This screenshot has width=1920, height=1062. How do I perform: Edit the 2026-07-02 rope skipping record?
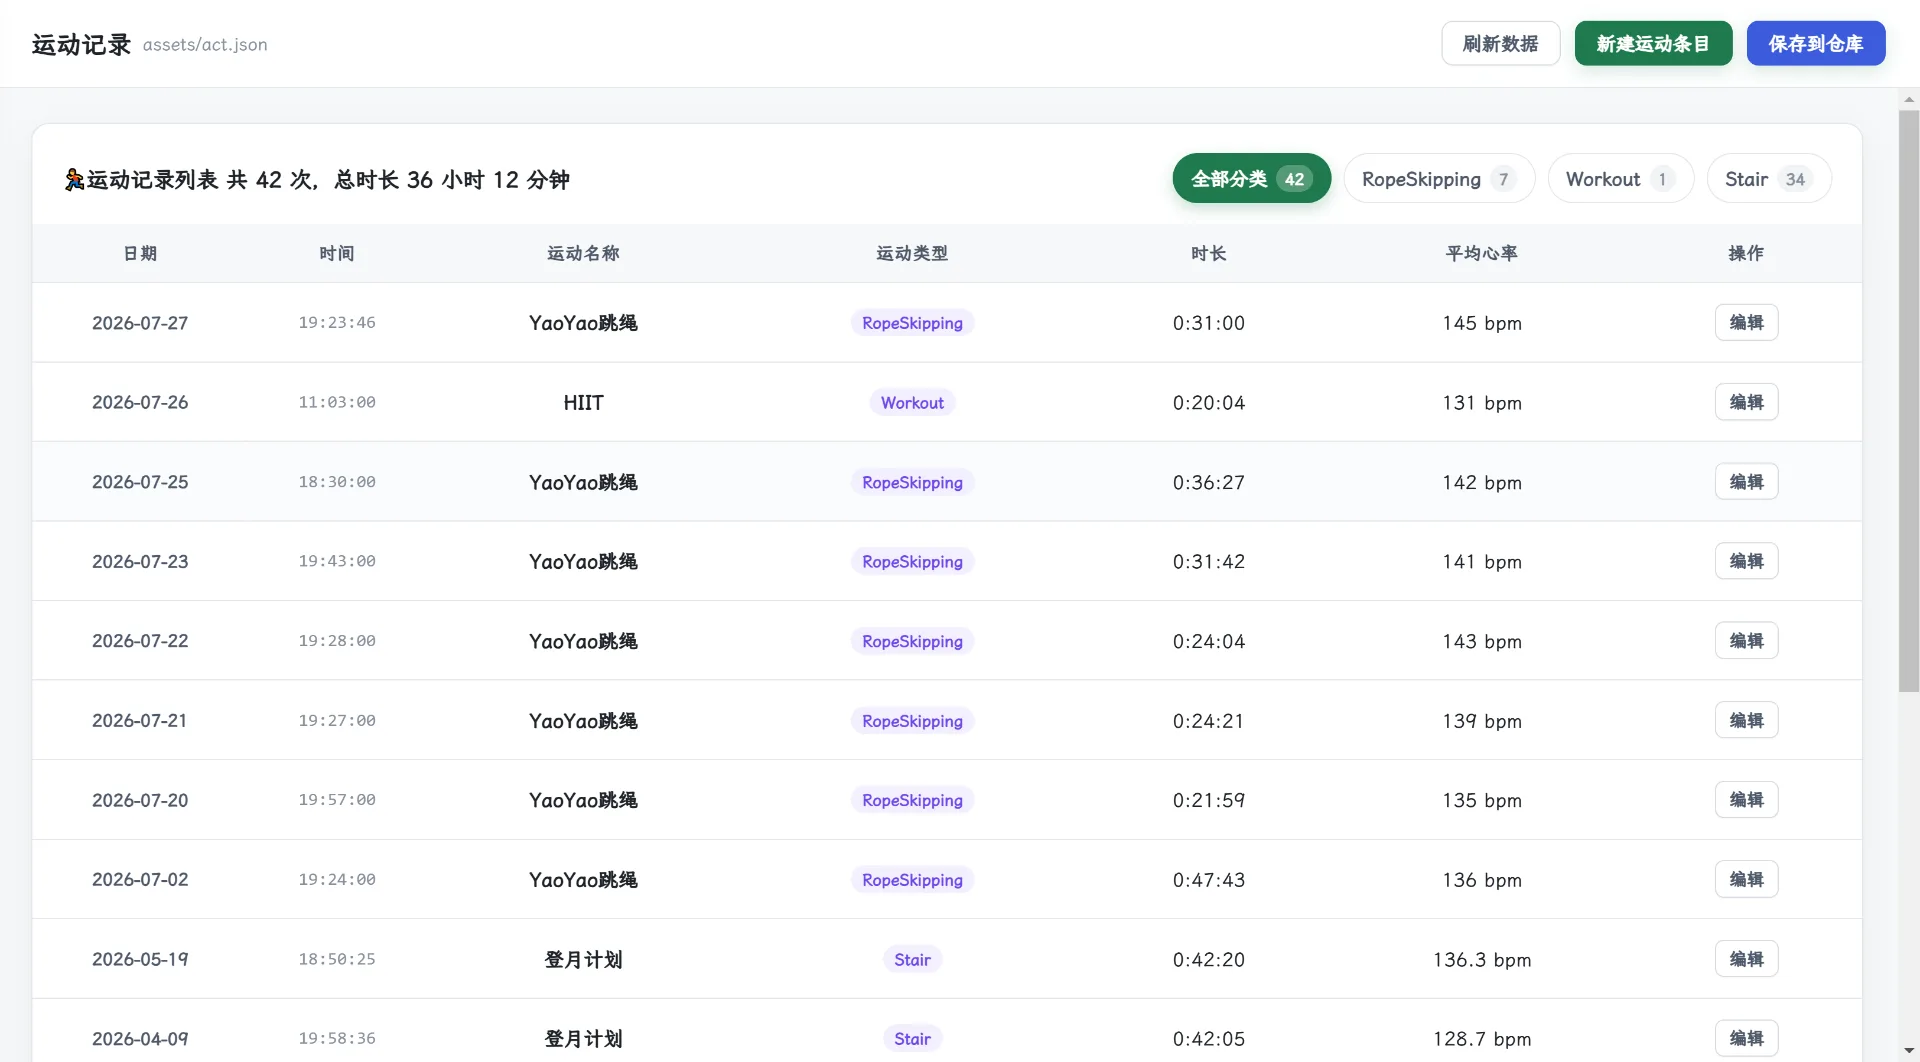click(x=1746, y=880)
